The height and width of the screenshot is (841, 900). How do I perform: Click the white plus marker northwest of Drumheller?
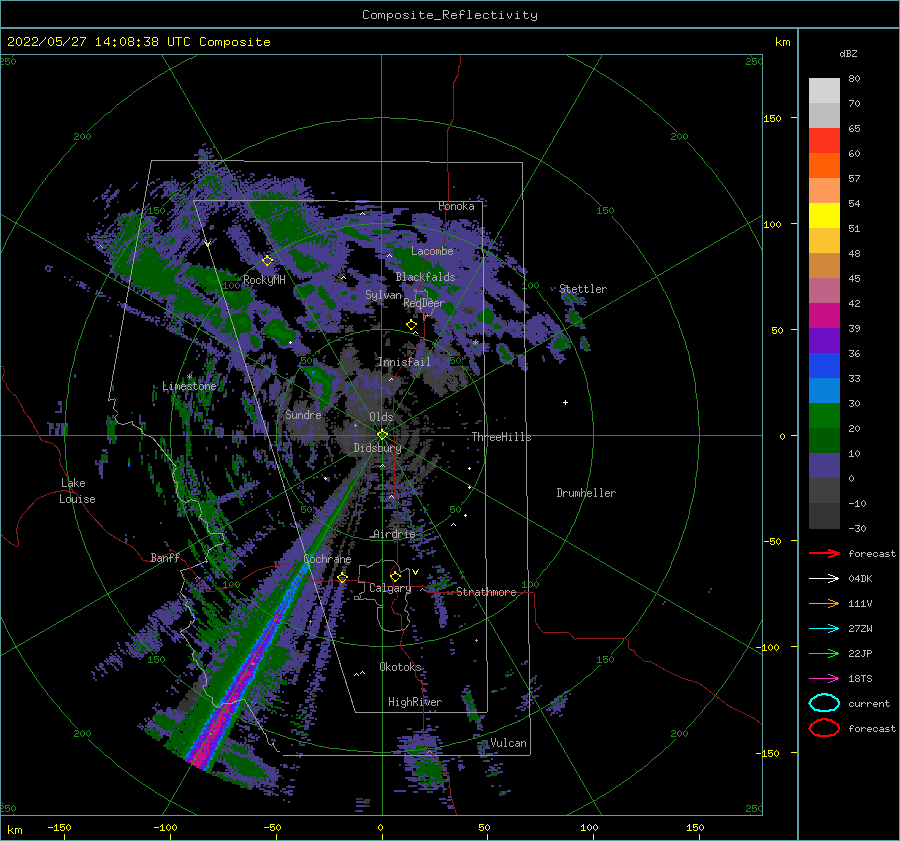coord(565,402)
